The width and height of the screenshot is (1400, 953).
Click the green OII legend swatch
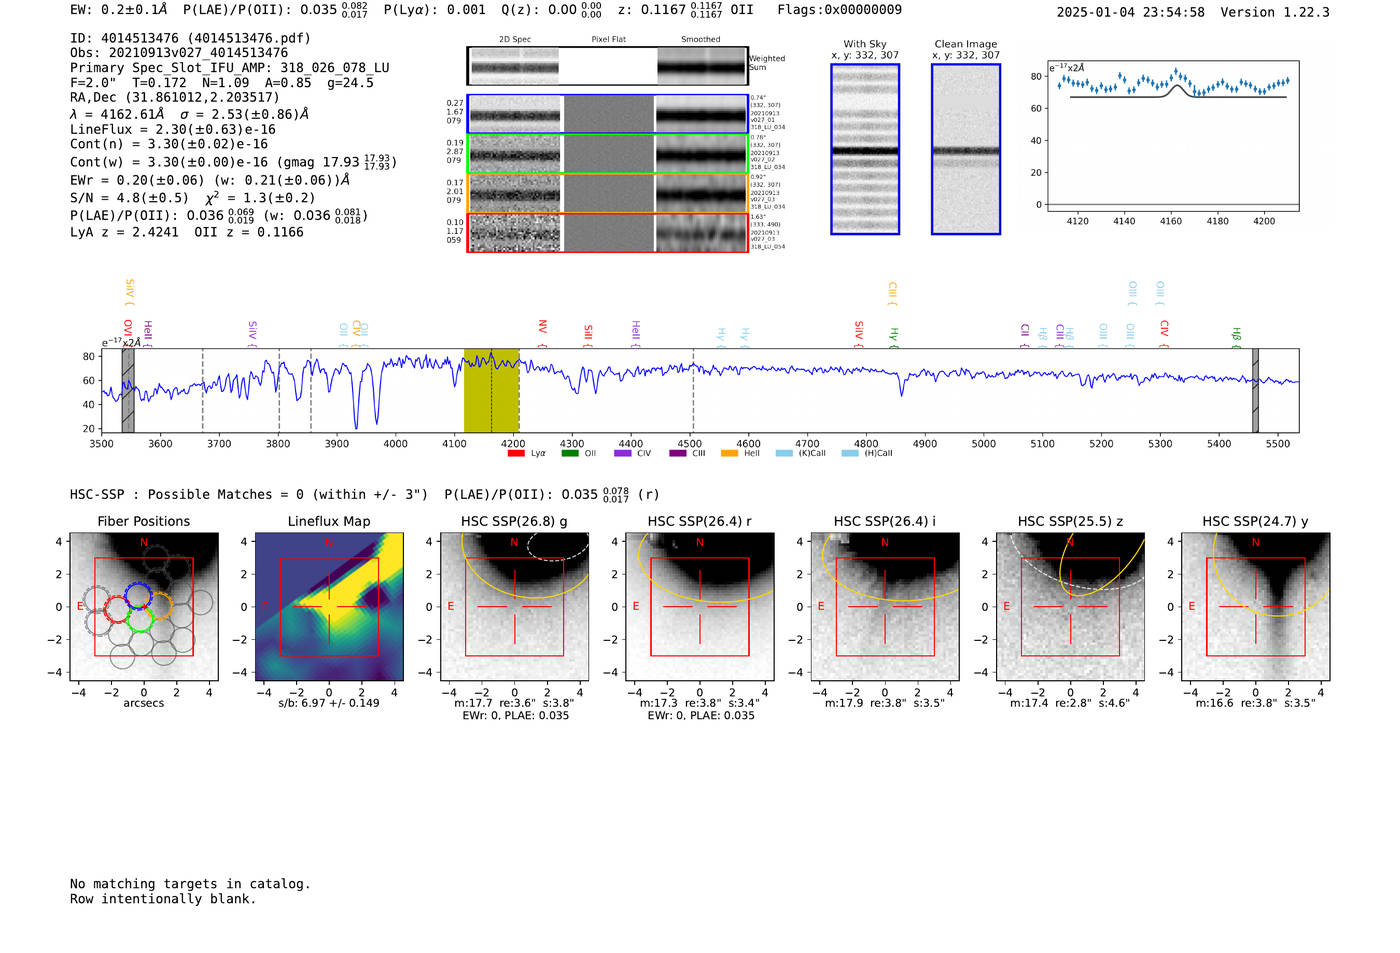pyautogui.click(x=569, y=453)
